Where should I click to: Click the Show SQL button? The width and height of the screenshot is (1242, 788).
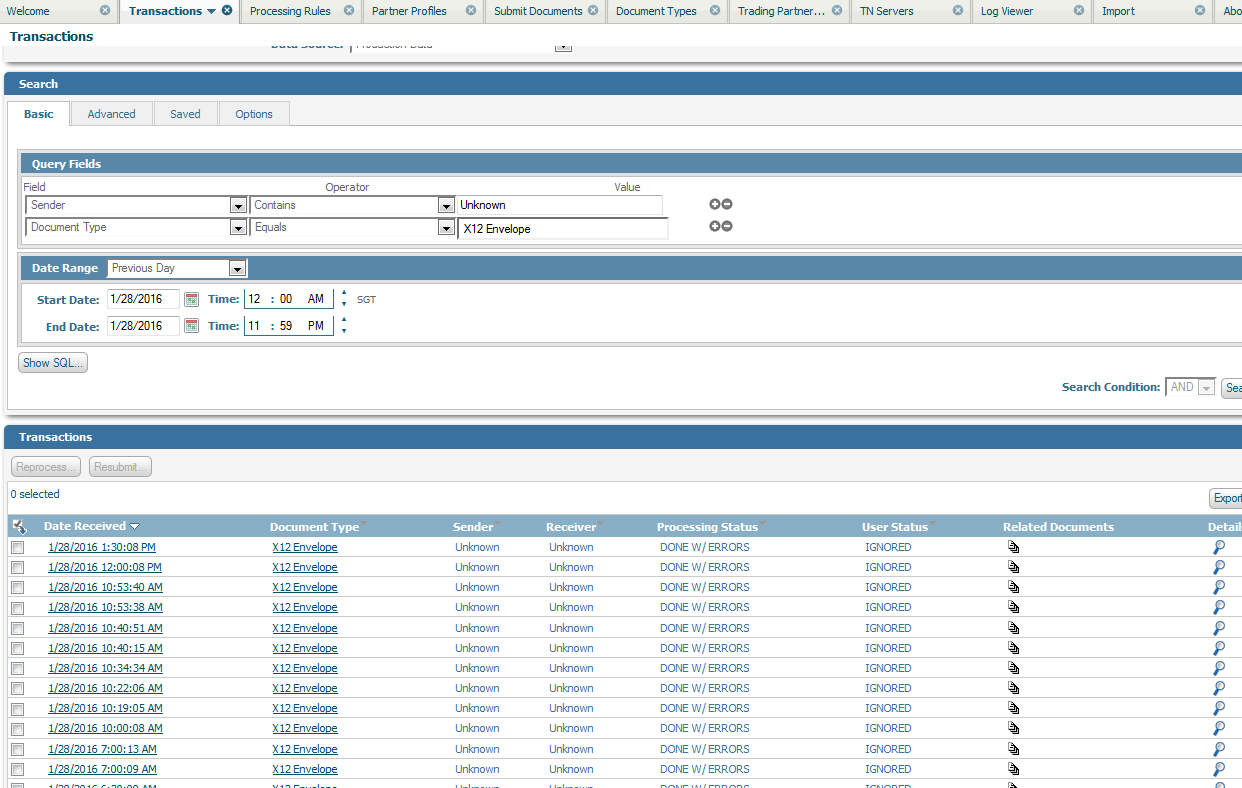(53, 363)
